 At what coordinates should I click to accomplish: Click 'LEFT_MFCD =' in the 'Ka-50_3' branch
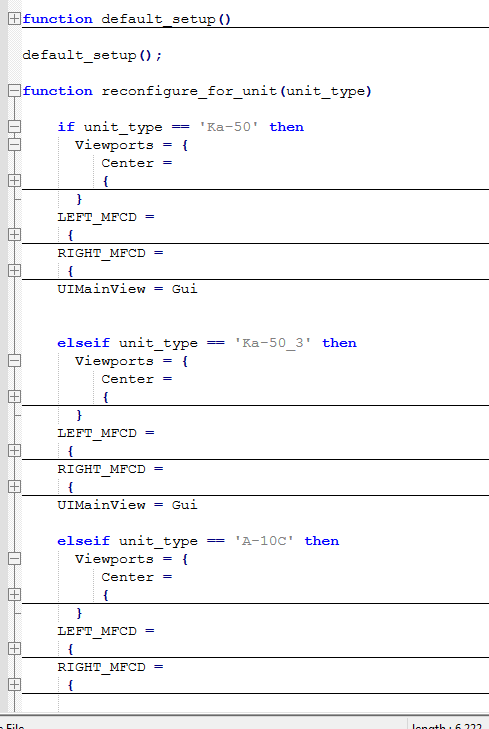106,433
